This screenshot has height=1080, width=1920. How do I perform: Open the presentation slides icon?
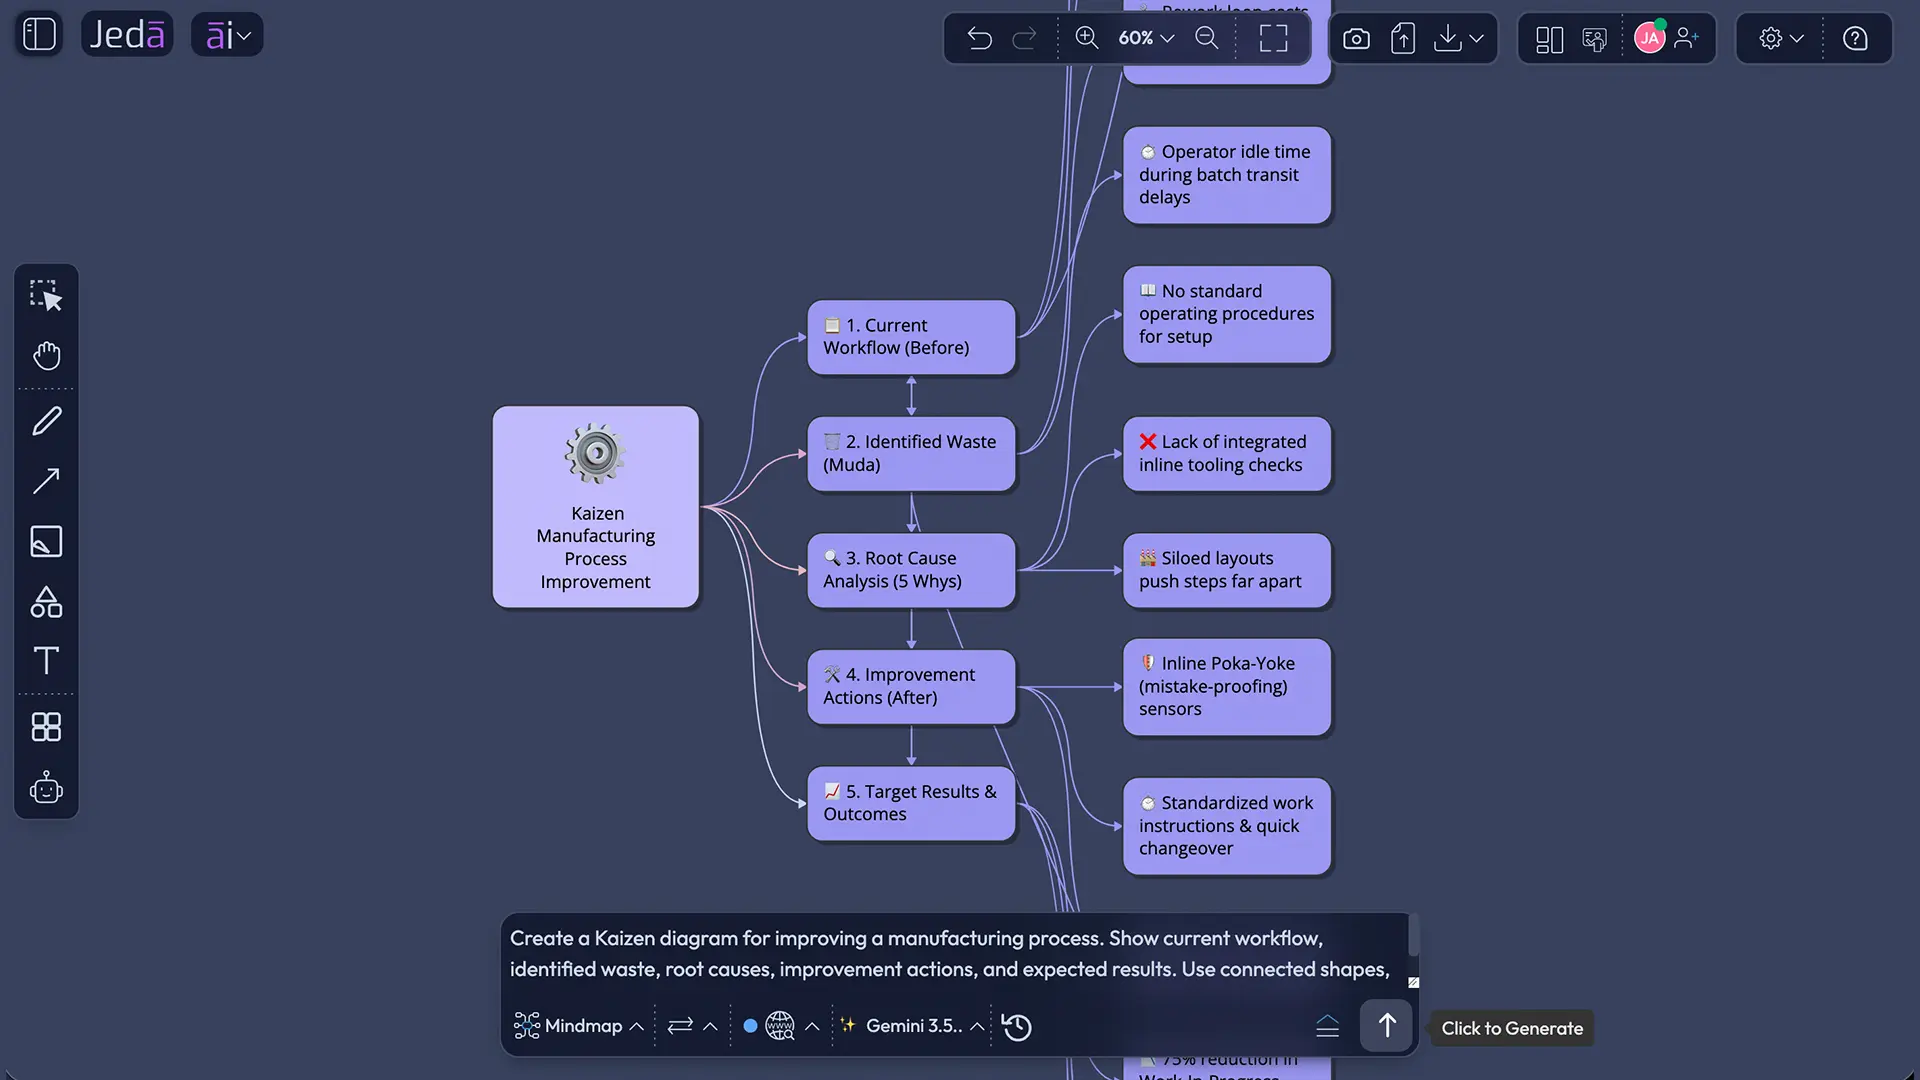(x=1595, y=39)
